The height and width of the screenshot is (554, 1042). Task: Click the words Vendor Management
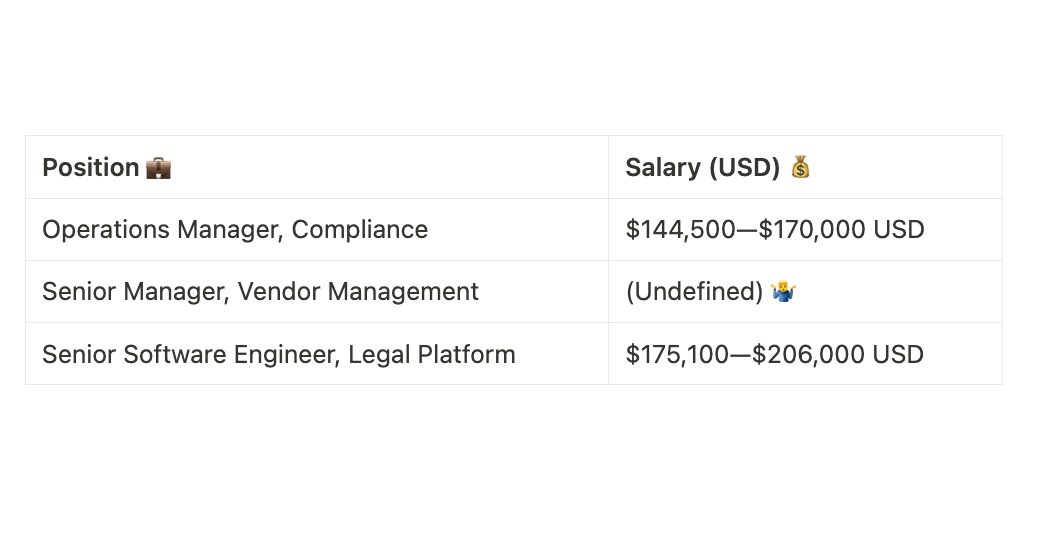(x=358, y=292)
